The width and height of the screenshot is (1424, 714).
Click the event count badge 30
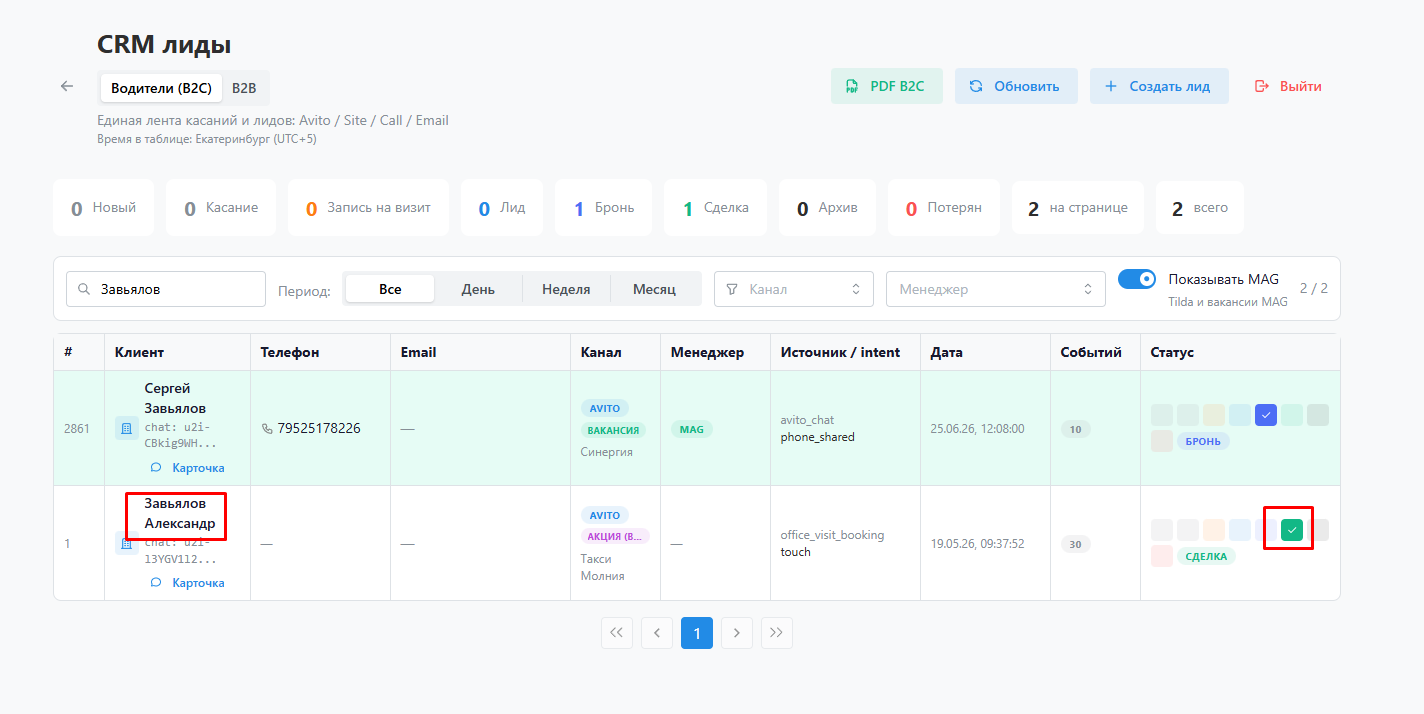[1075, 544]
